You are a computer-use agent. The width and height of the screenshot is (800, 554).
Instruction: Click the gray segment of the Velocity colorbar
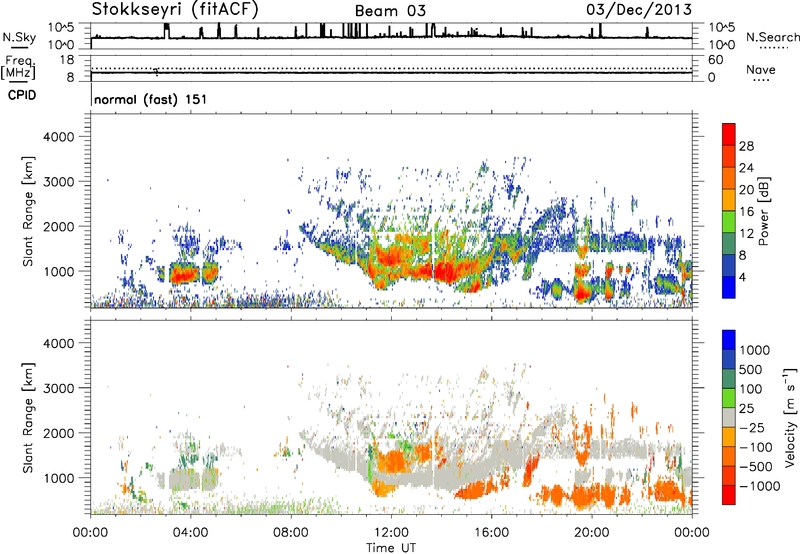[729, 417]
